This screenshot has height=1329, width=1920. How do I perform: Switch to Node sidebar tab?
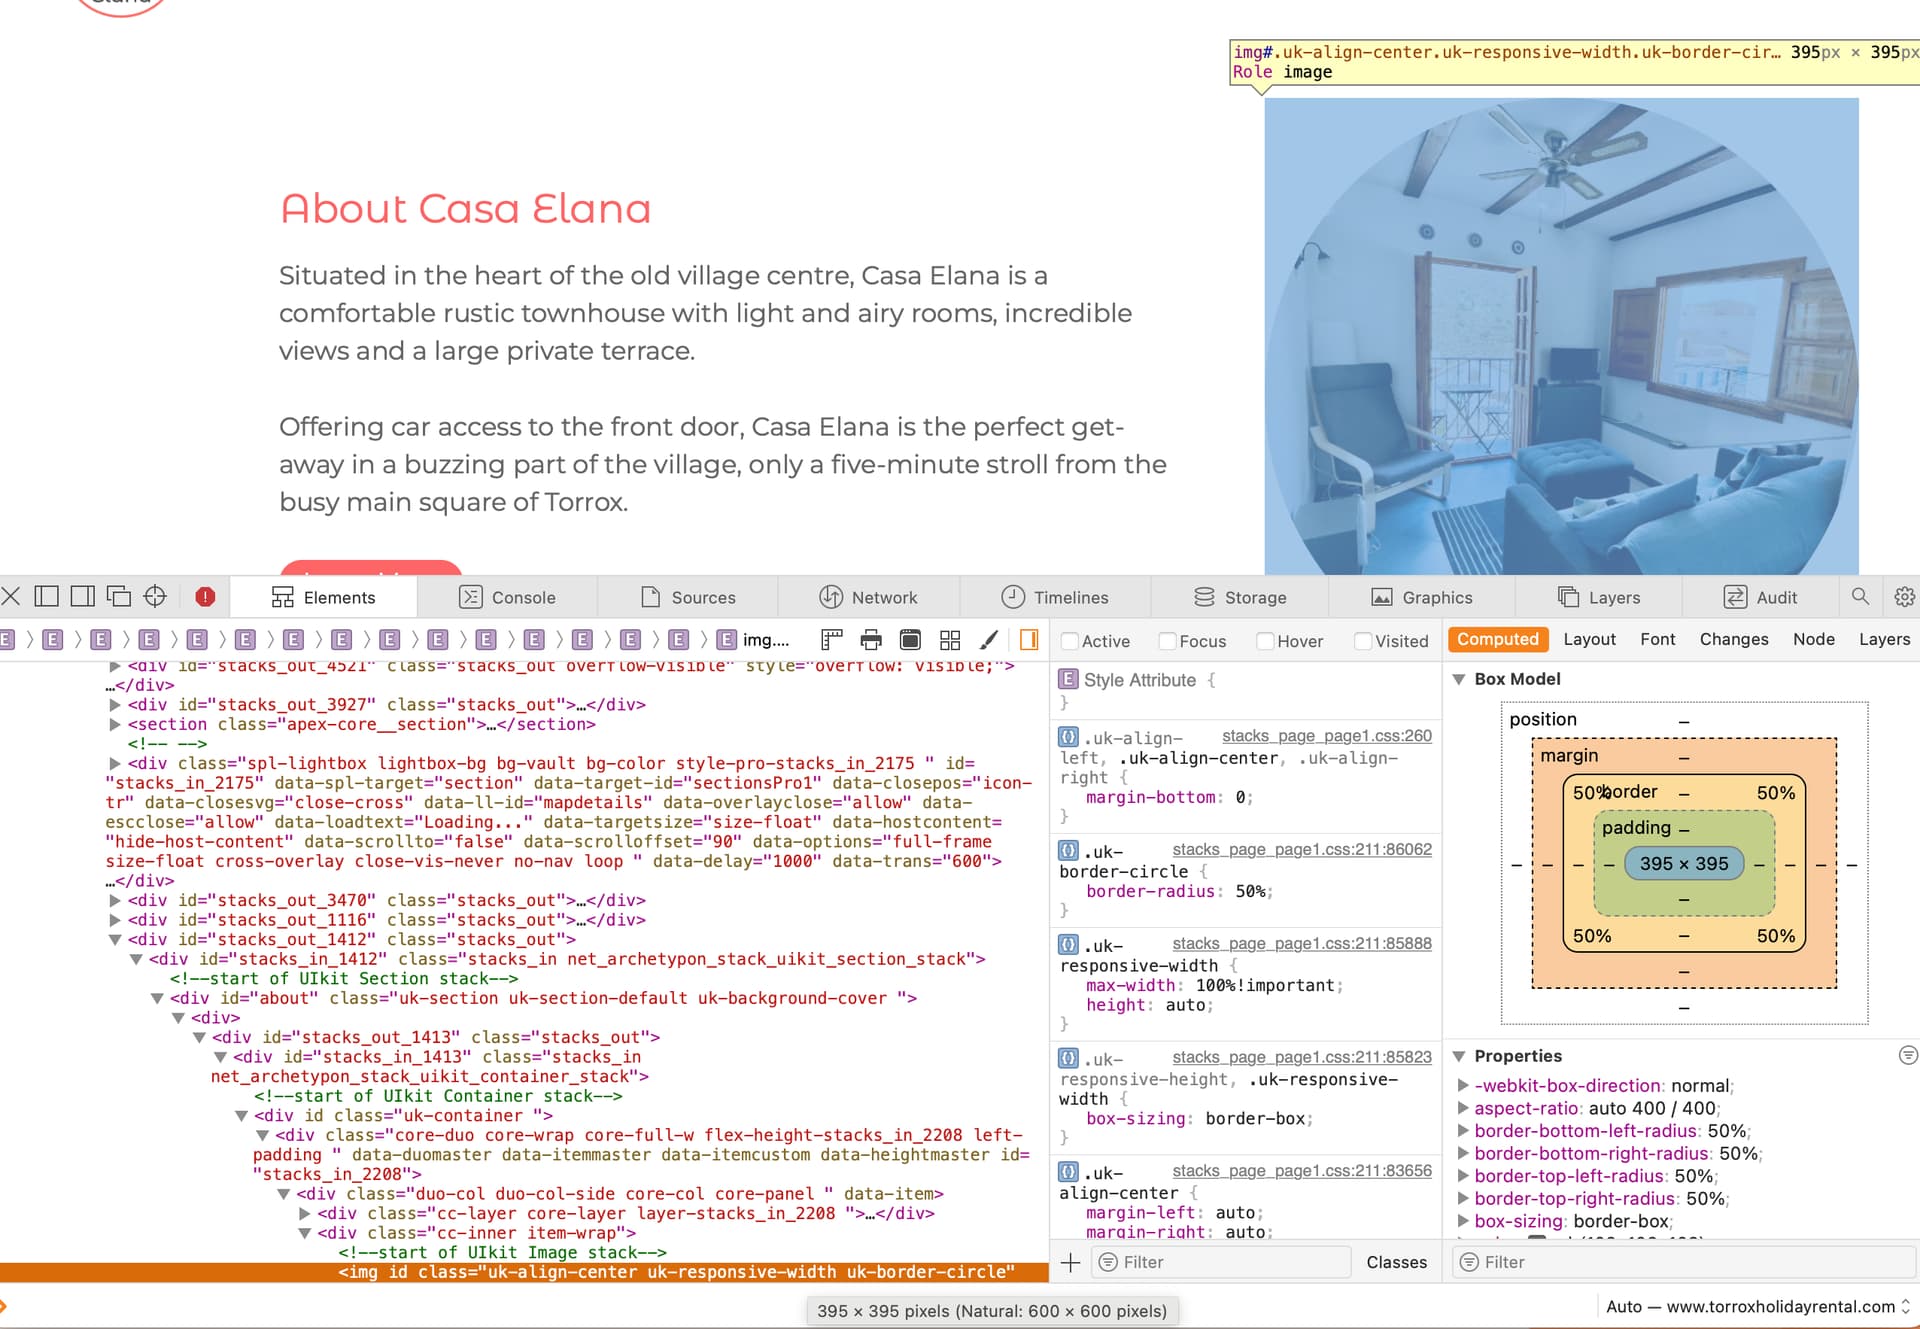pyautogui.click(x=1813, y=639)
